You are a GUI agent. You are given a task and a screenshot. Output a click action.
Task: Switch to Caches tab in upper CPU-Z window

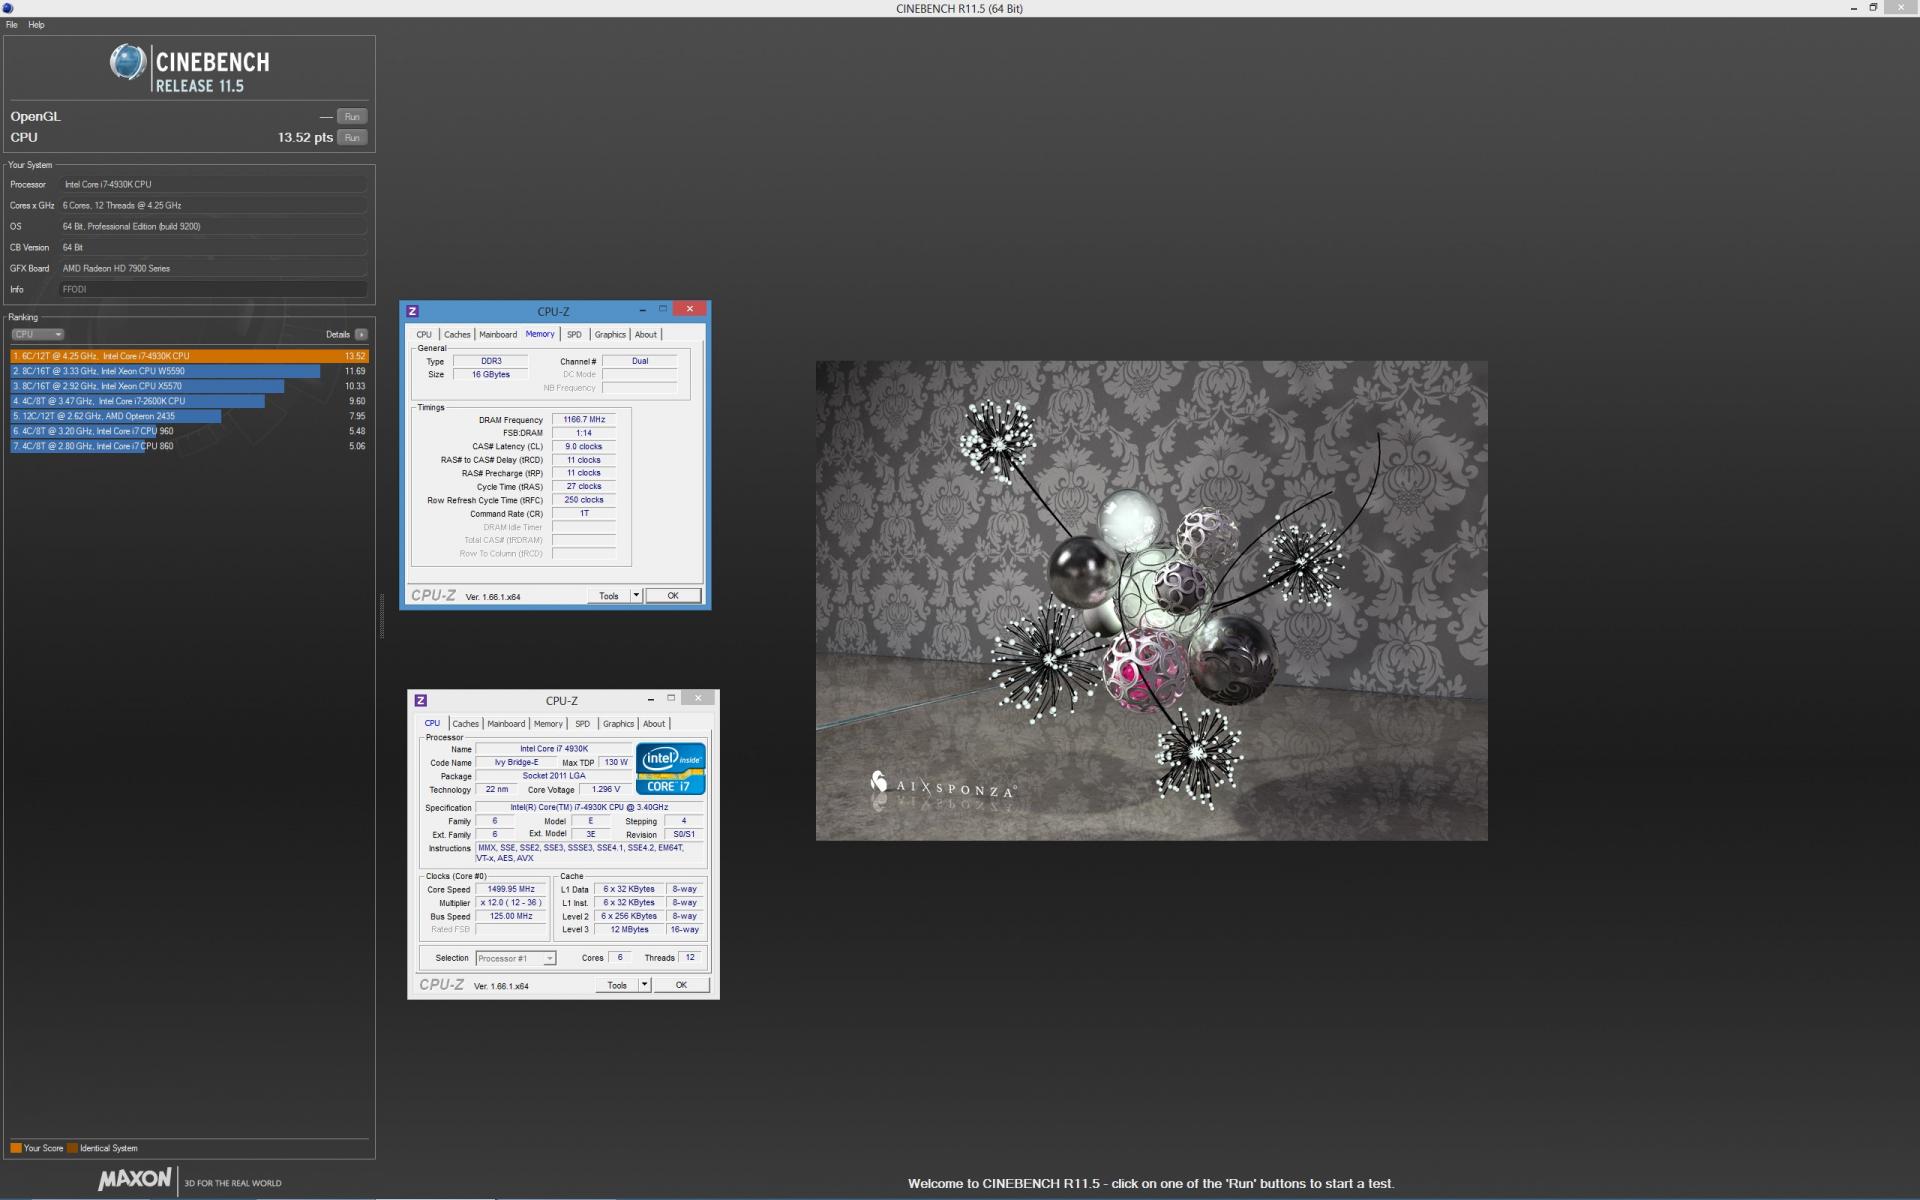457,335
